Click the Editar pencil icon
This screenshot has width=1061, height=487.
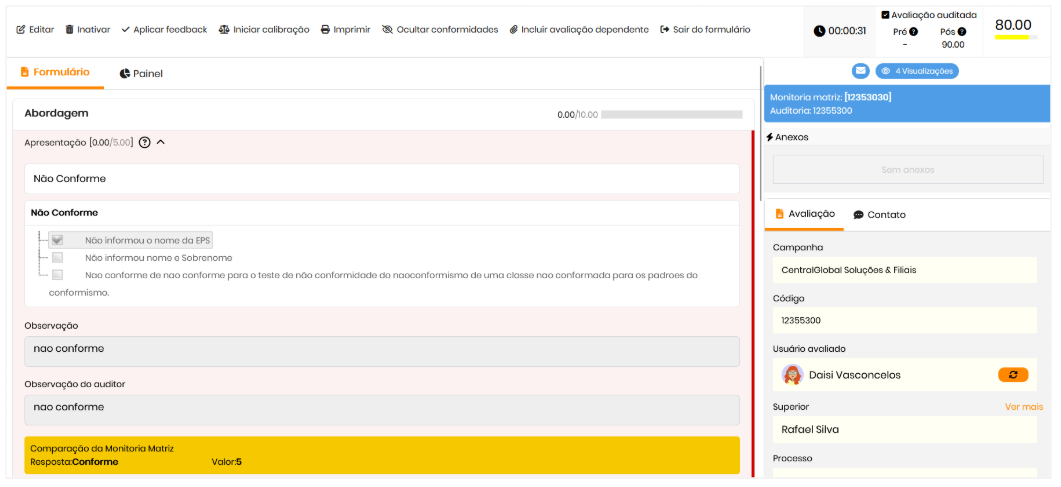[x=21, y=30]
